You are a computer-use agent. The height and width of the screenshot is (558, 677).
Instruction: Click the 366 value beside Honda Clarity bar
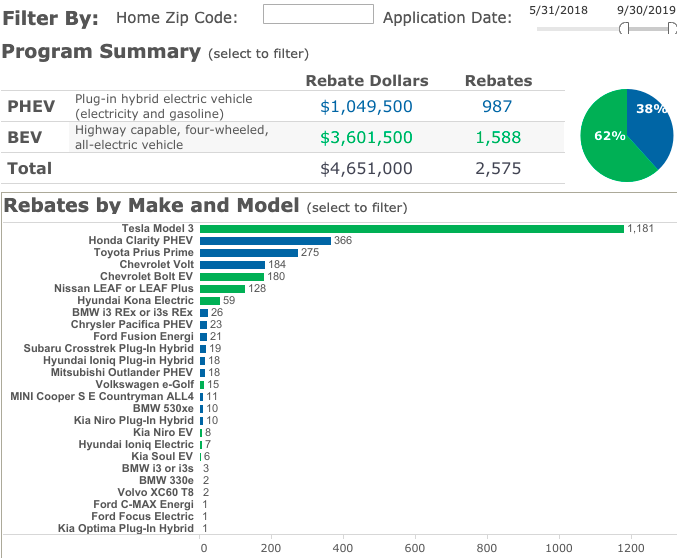(x=343, y=241)
